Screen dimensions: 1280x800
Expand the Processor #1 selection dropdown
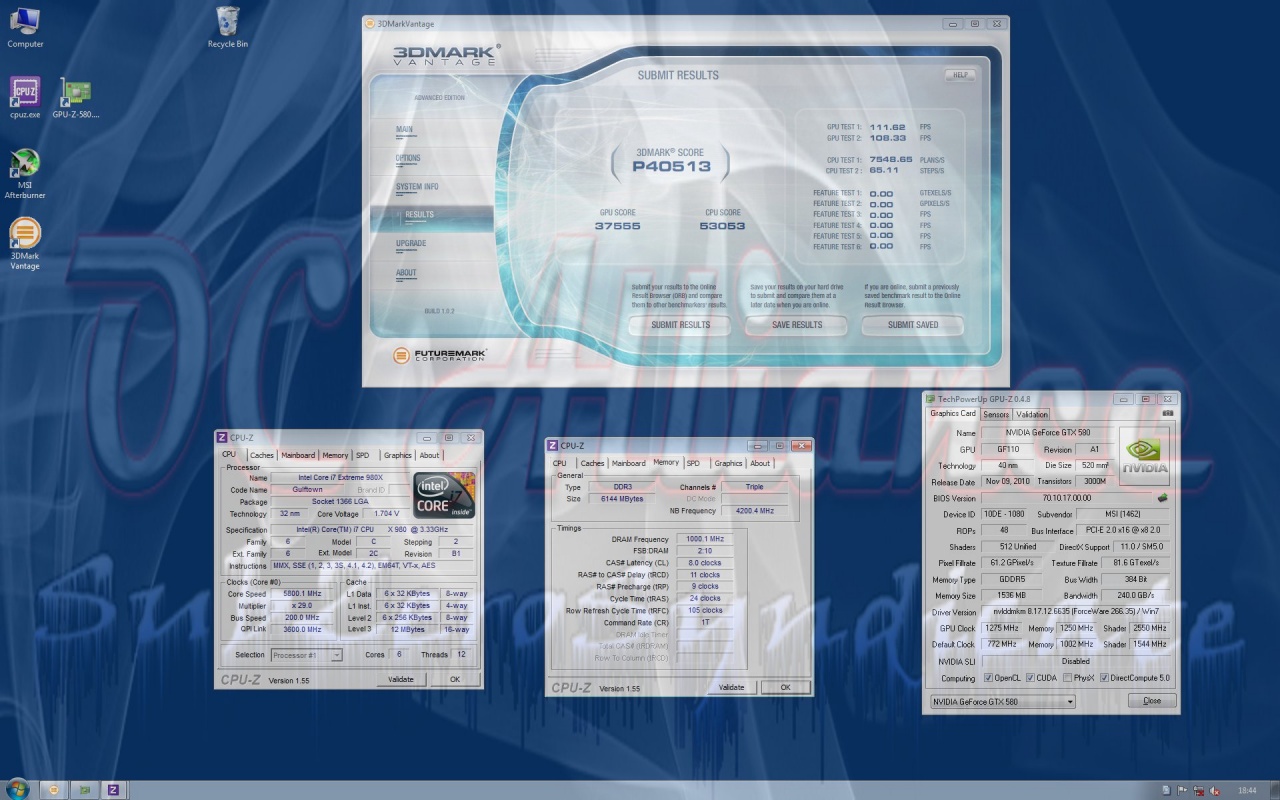[x=307, y=655]
